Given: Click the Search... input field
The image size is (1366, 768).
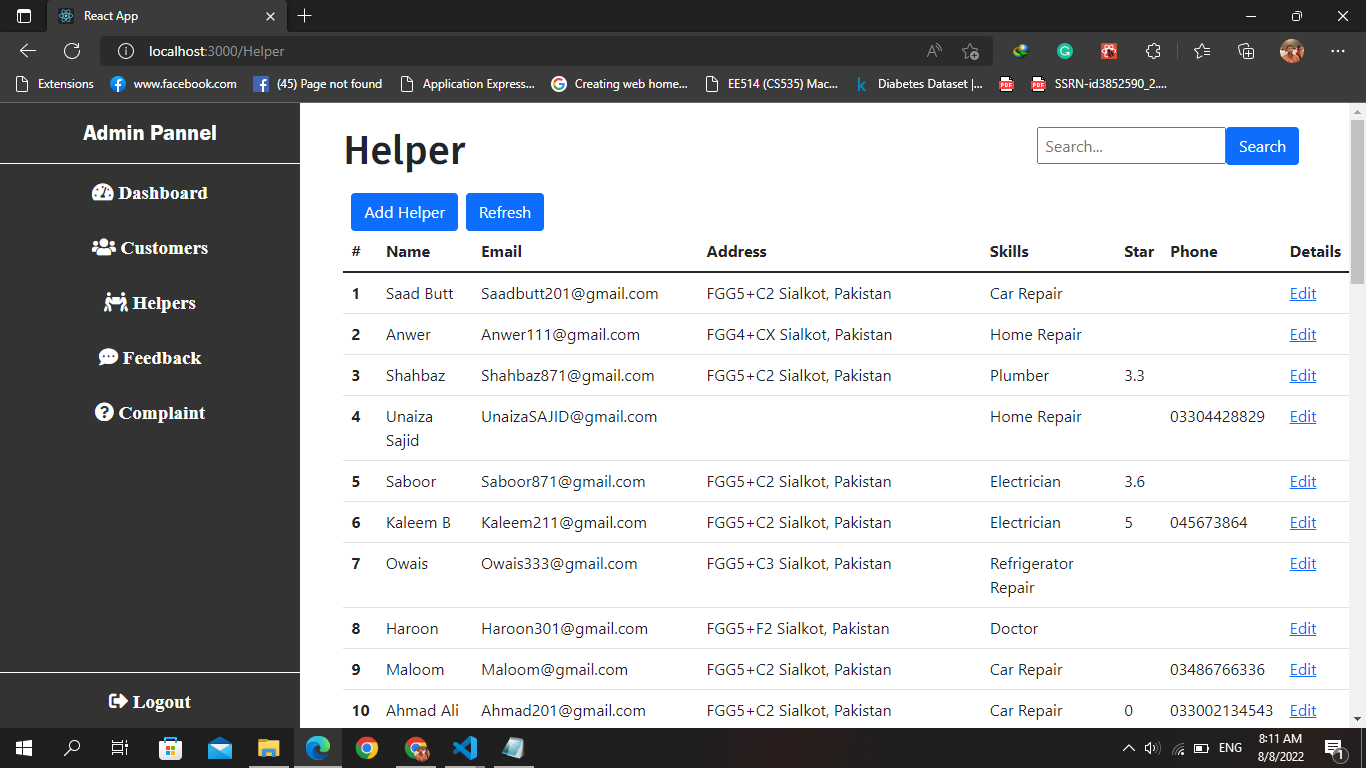Looking at the screenshot, I should 1131,146.
